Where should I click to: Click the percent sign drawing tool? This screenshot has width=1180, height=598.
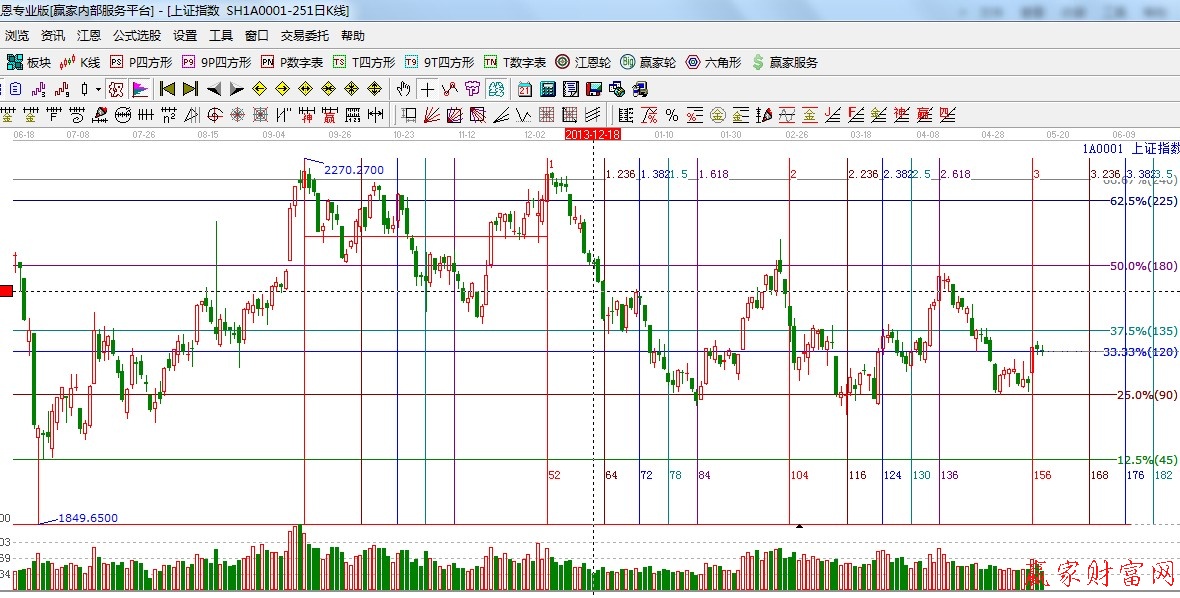coord(671,115)
